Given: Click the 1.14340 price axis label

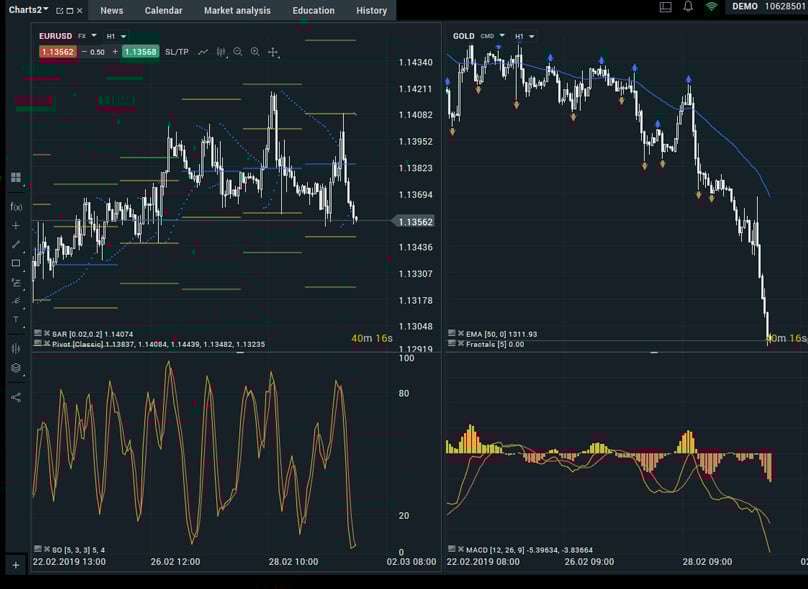Looking at the screenshot, I should tap(416, 62).
